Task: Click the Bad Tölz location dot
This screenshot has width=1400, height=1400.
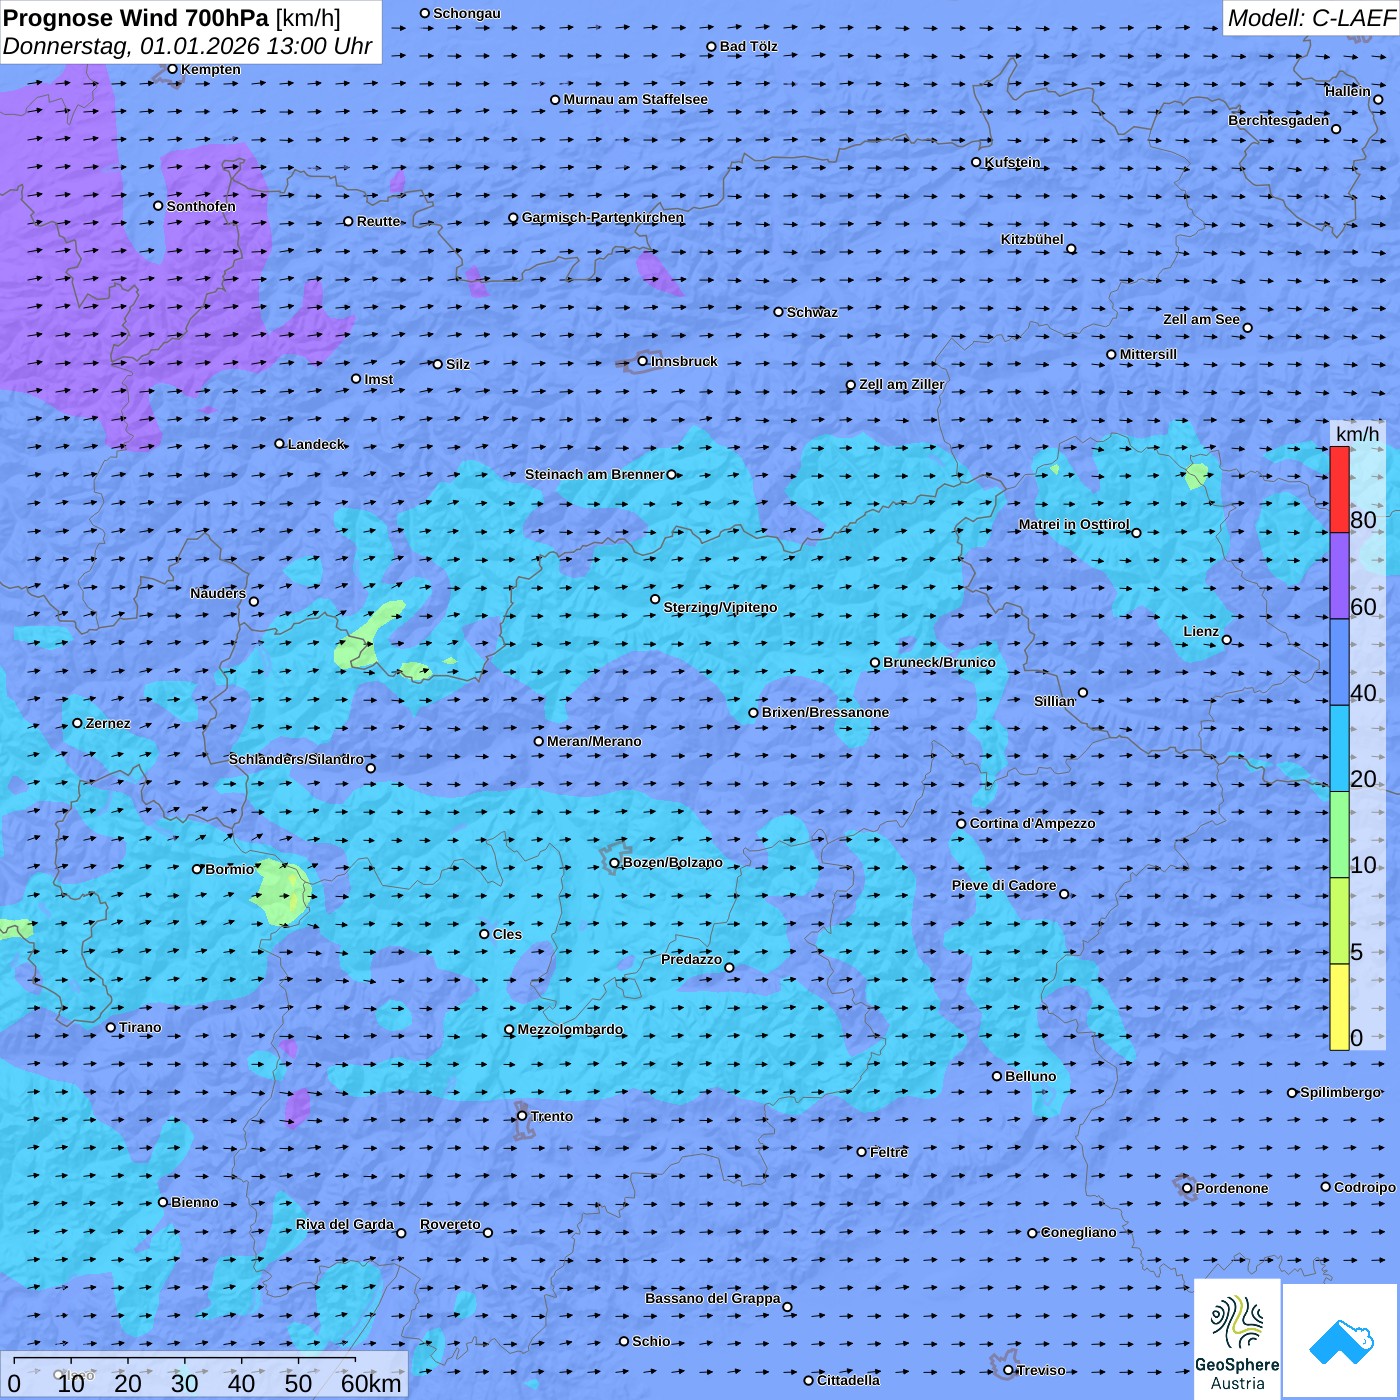Action: [712, 46]
